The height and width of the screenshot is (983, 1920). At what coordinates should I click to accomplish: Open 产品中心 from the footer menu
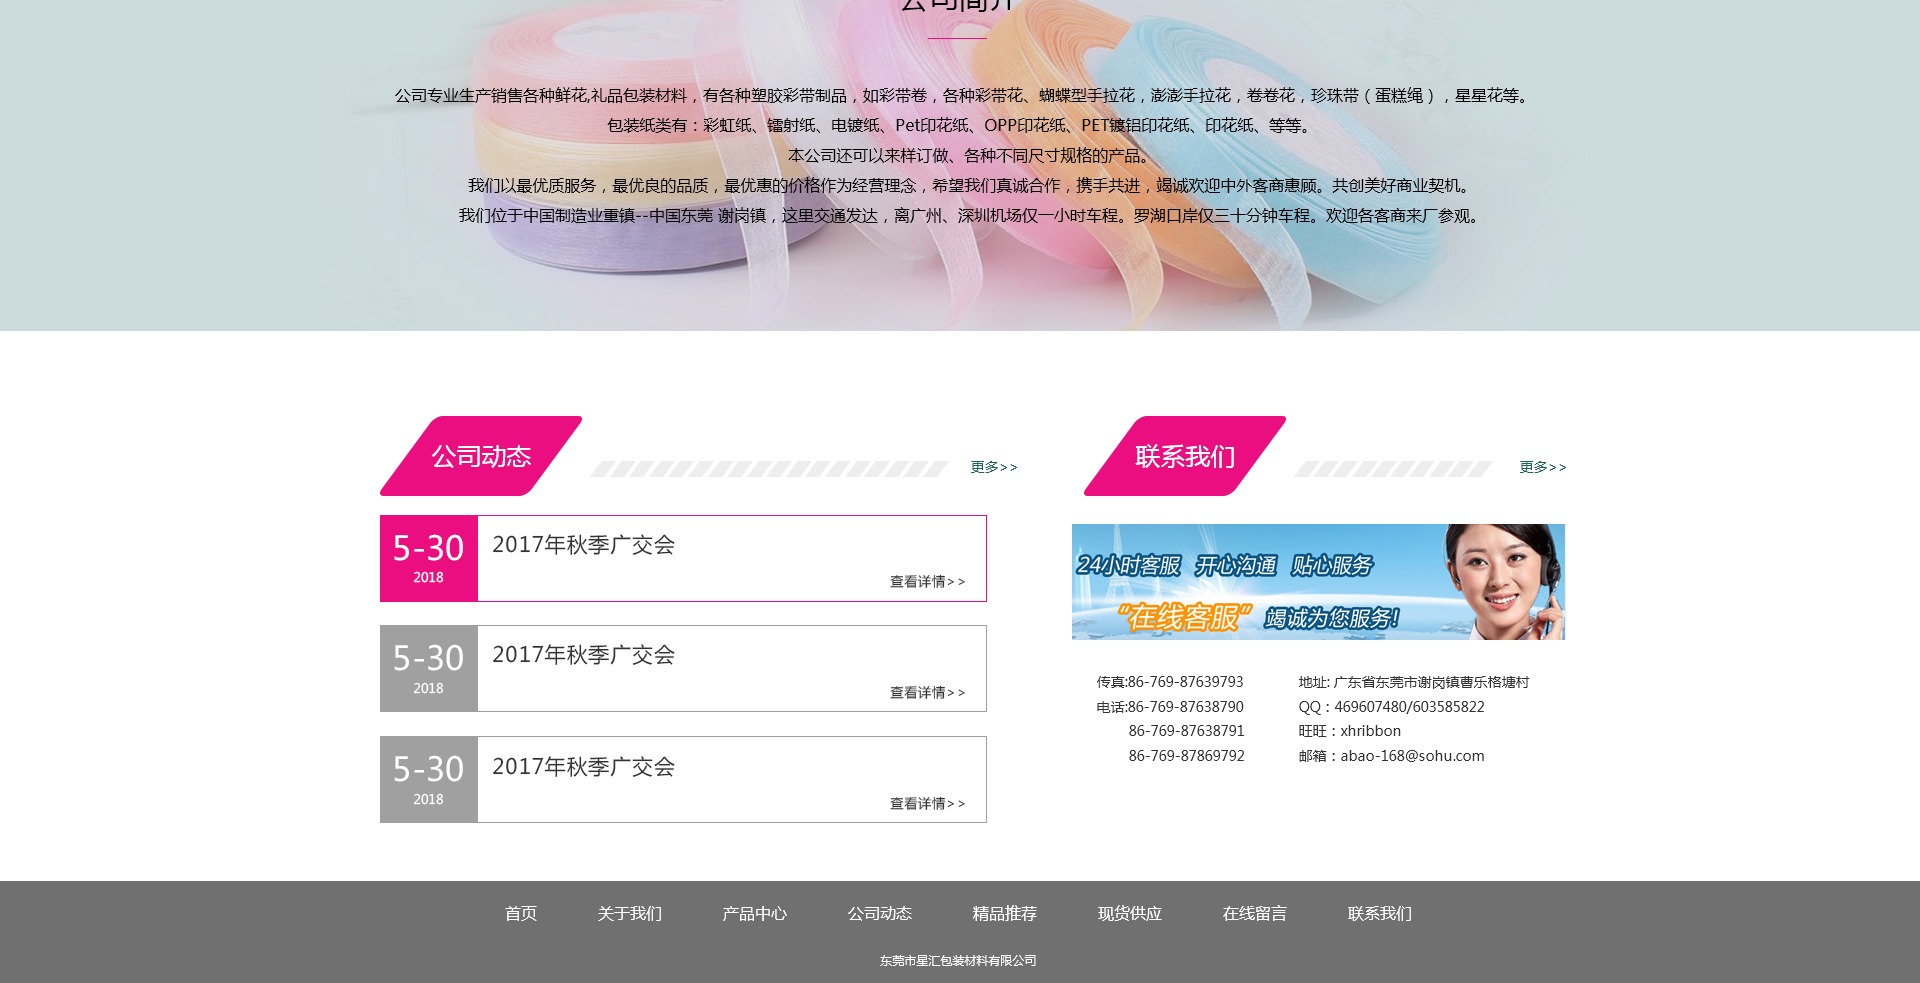[755, 914]
